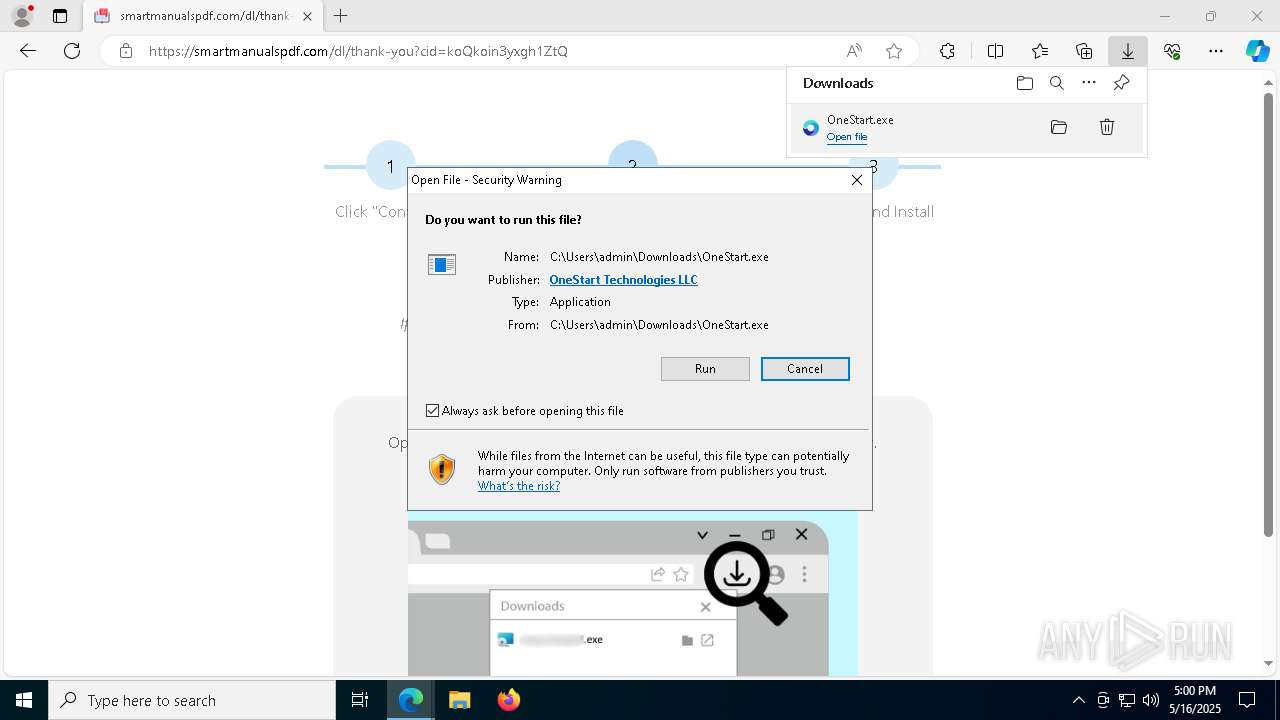Open File Explorer from taskbar
The height and width of the screenshot is (720, 1280).
click(459, 700)
